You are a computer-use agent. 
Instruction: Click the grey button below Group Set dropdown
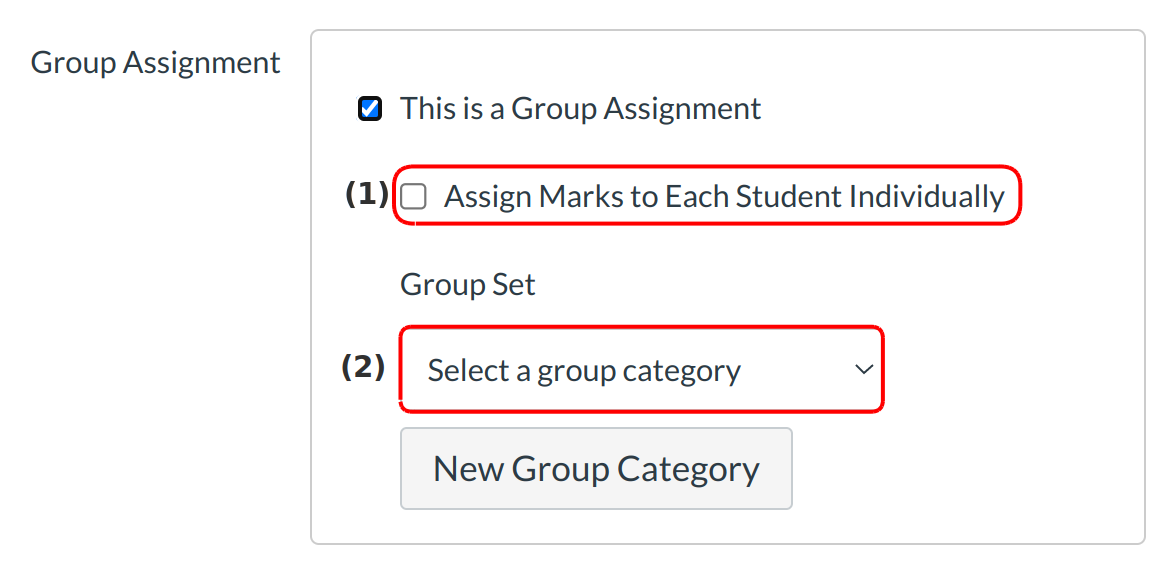(x=596, y=469)
